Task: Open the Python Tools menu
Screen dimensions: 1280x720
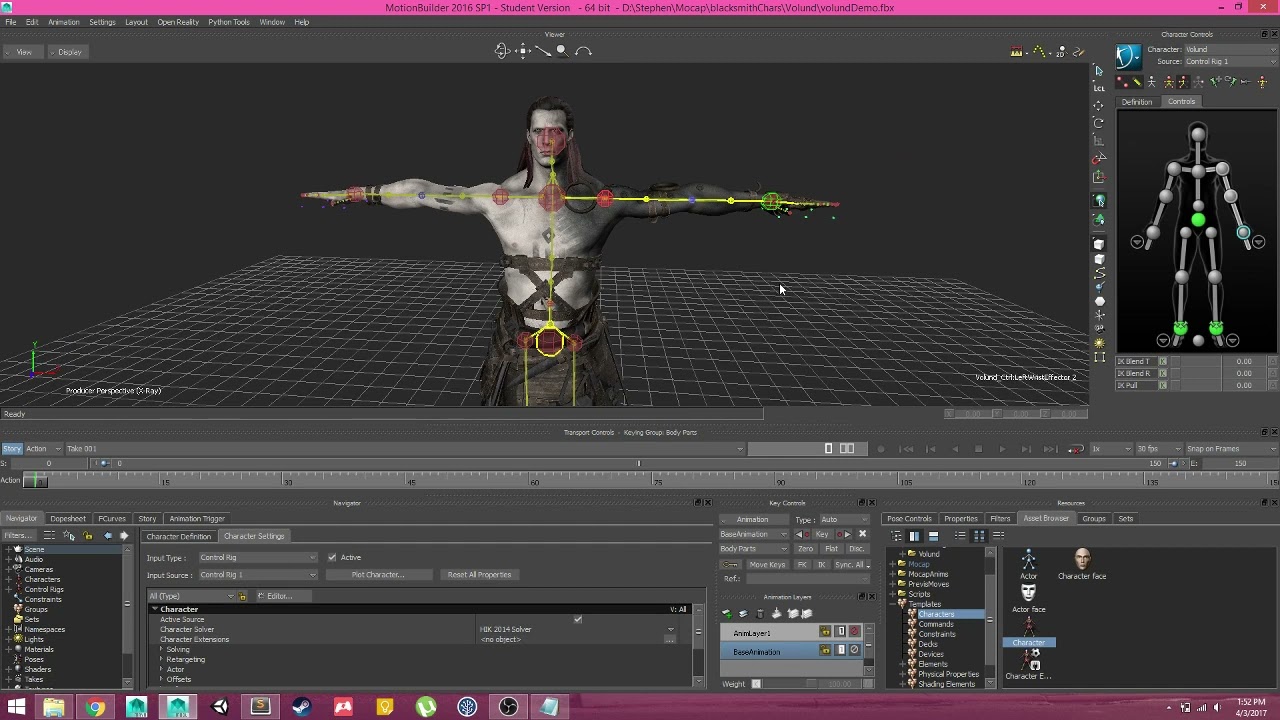Action: tap(228, 22)
